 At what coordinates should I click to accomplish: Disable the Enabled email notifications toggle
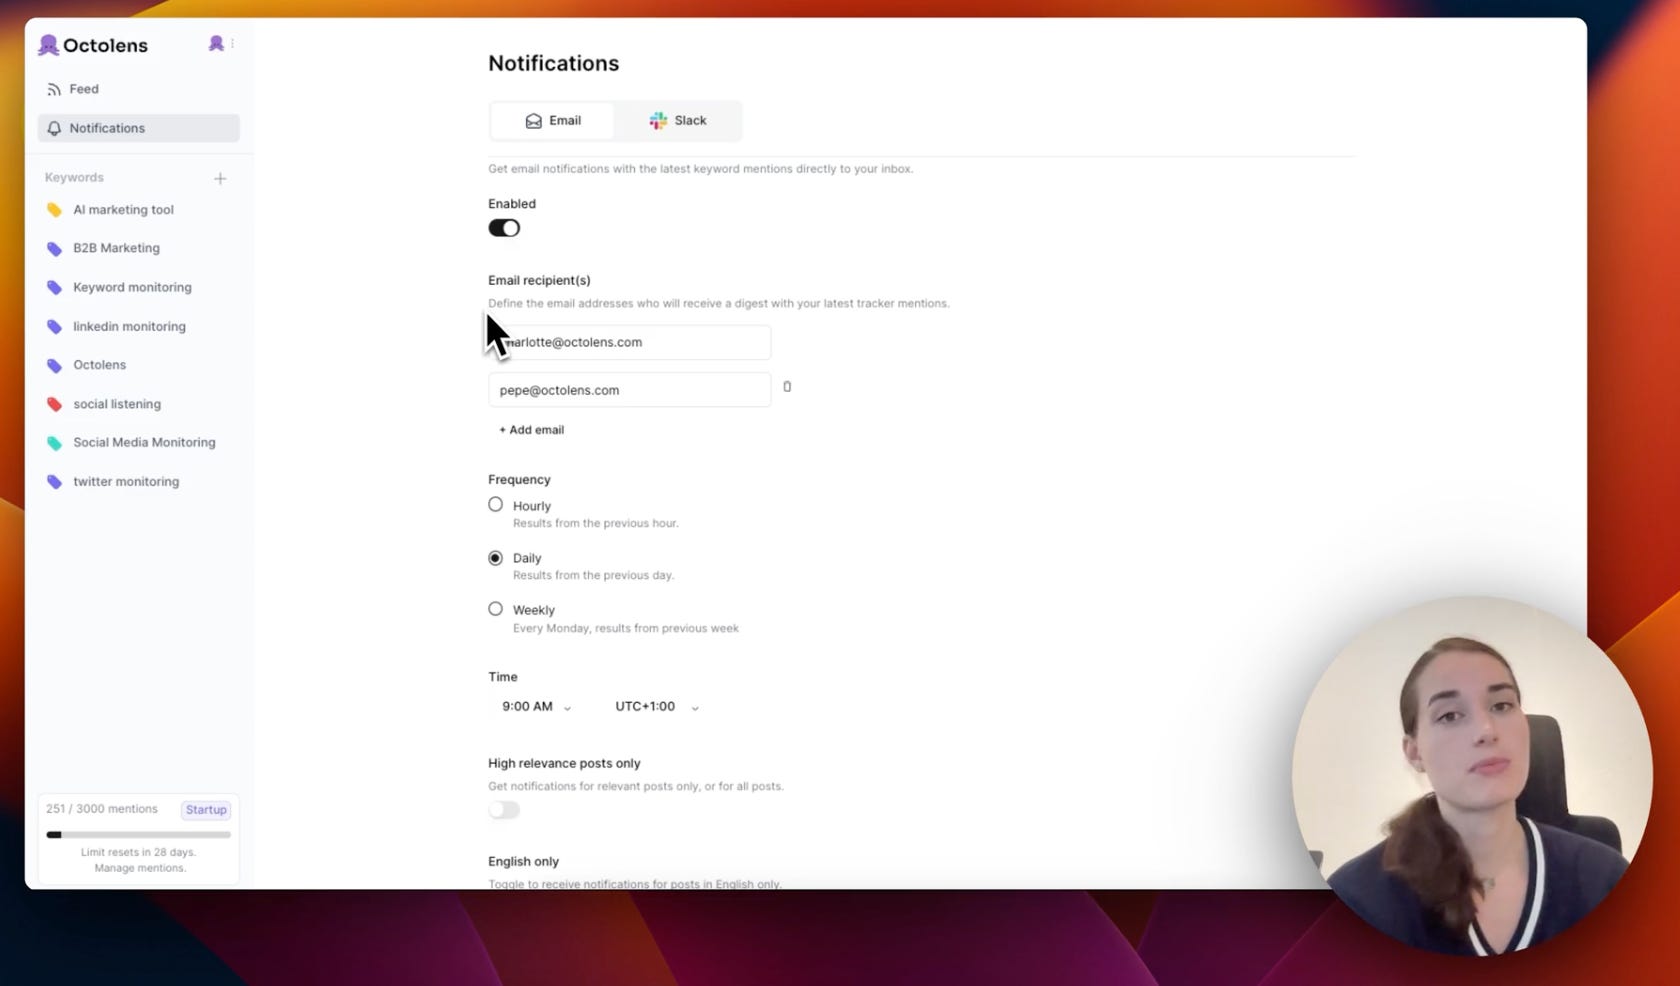pos(504,228)
